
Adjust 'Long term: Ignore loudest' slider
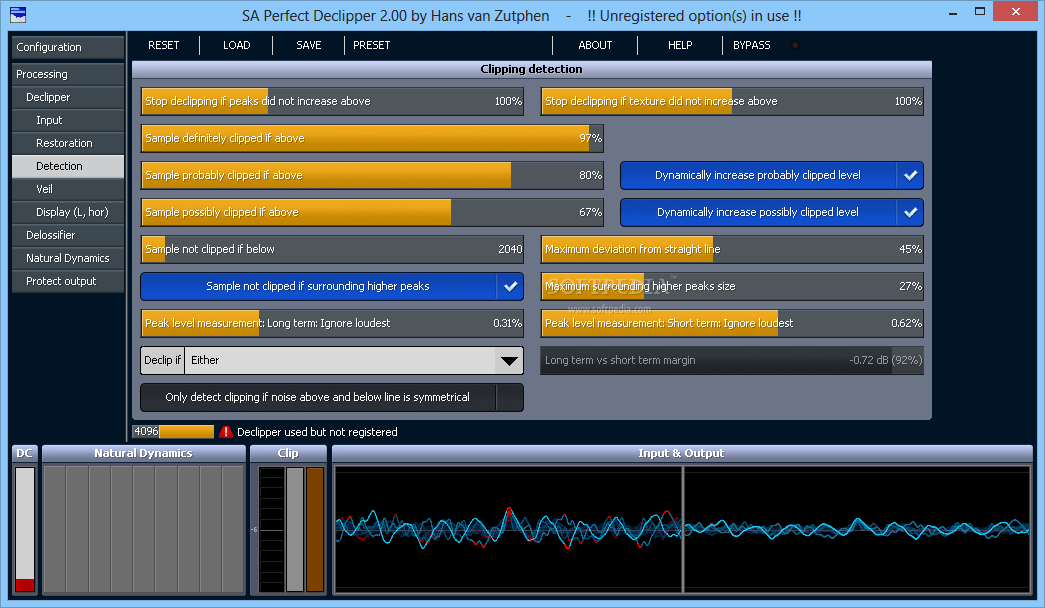332,323
